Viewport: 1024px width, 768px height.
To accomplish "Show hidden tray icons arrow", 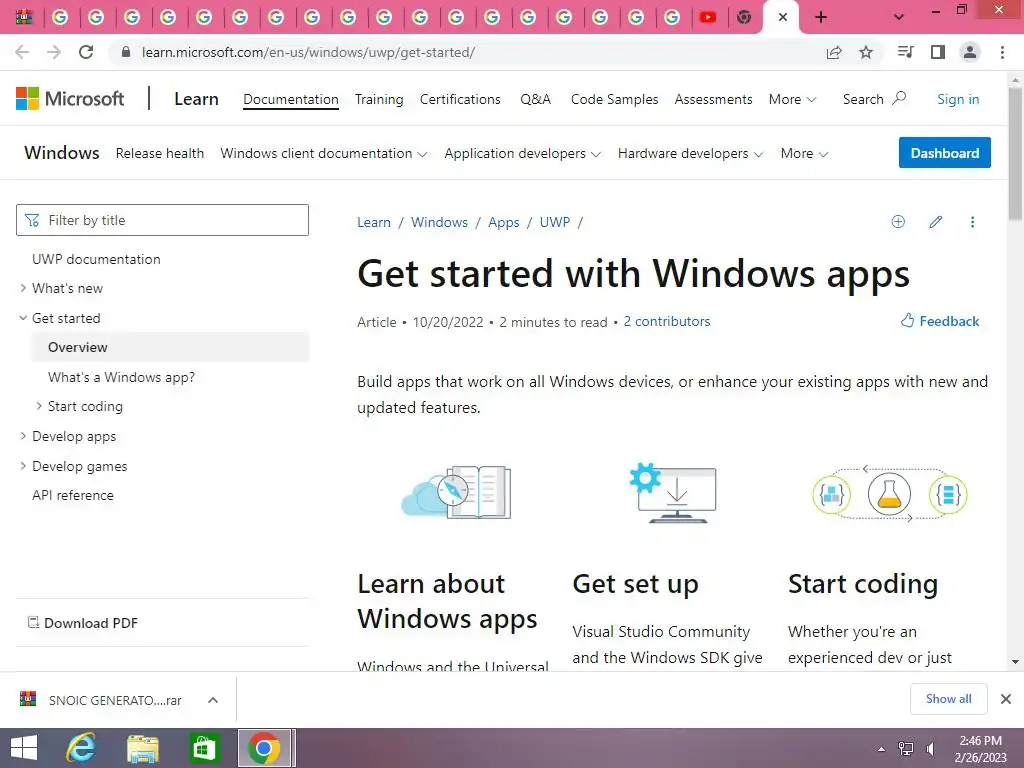I will point(881,749).
